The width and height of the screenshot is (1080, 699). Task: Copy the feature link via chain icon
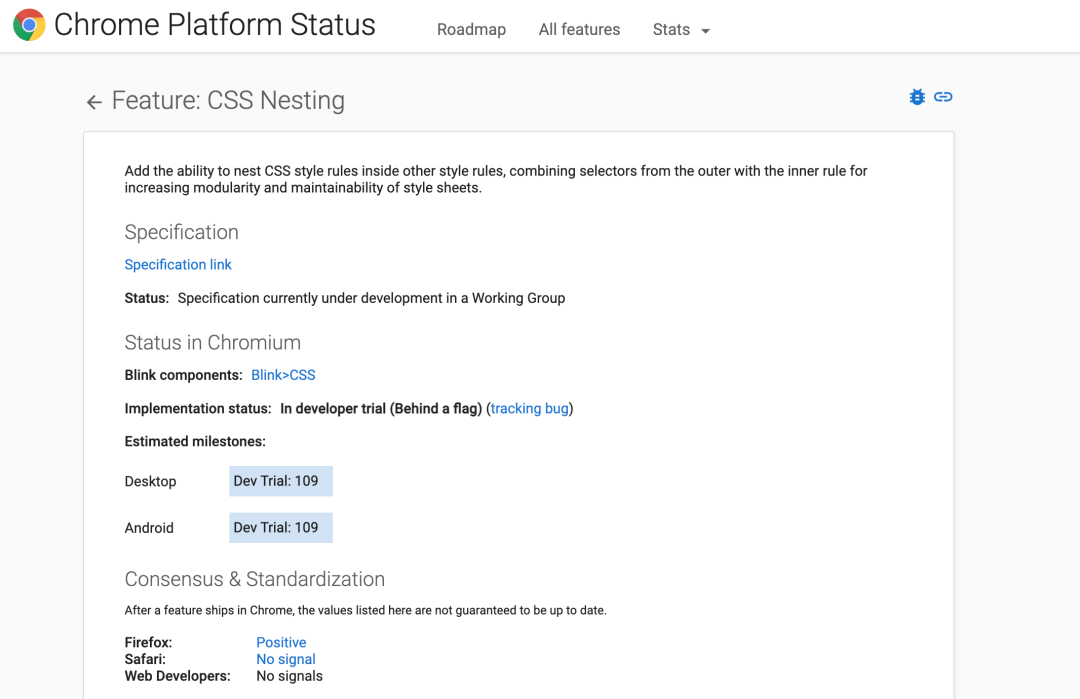[x=943, y=97]
